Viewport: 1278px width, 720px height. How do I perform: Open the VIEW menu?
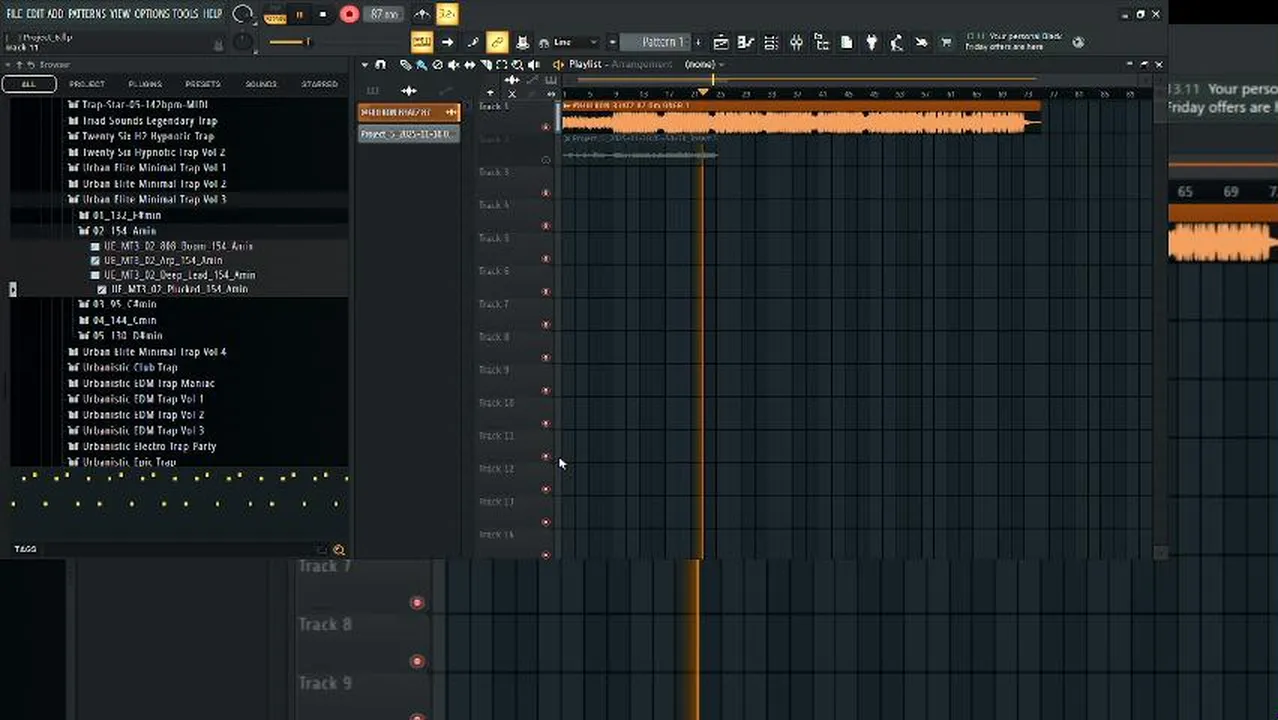pyautogui.click(x=120, y=13)
